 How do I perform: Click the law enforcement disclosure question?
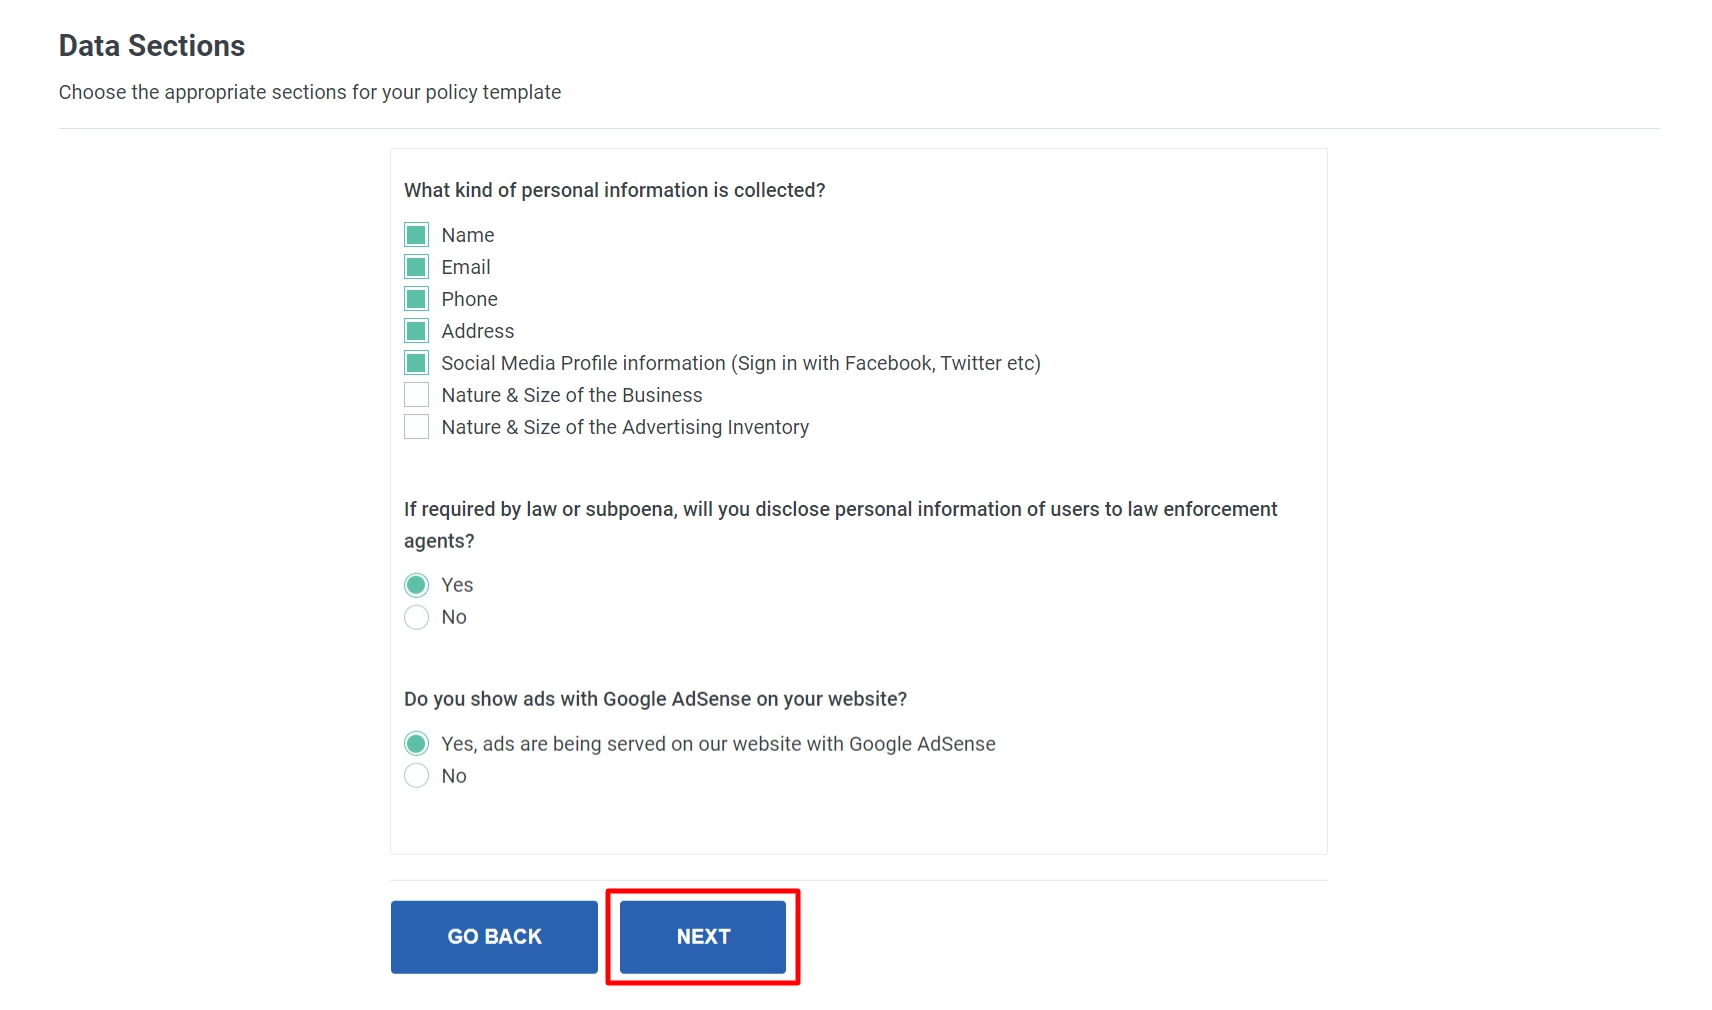click(840, 524)
